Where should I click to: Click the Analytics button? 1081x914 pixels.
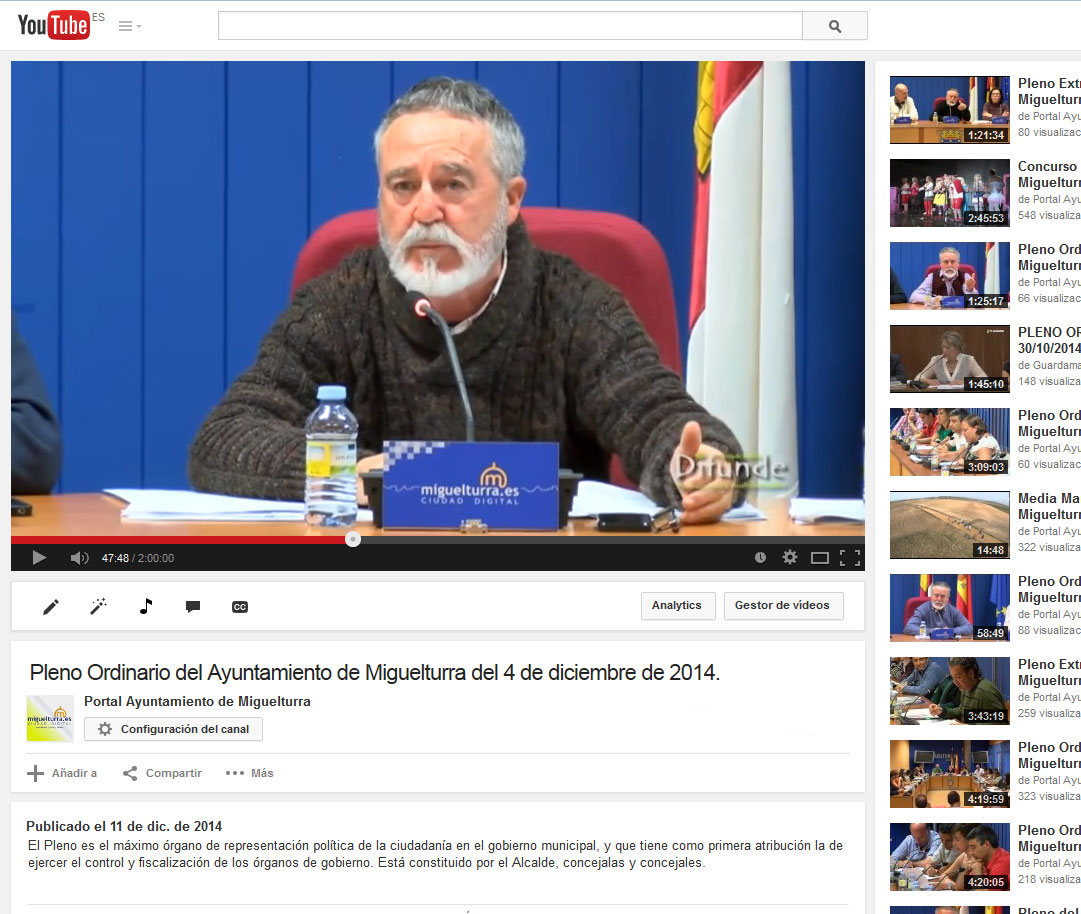point(677,606)
